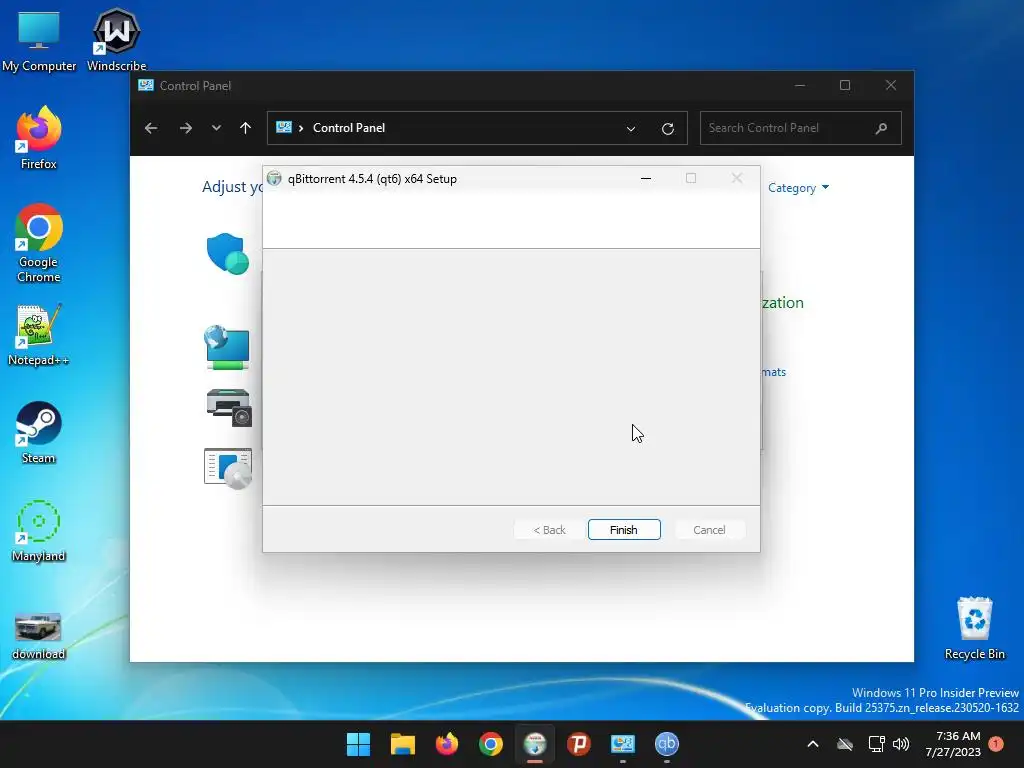Click Control Panel breadcrumb in address bar

[x=349, y=128]
